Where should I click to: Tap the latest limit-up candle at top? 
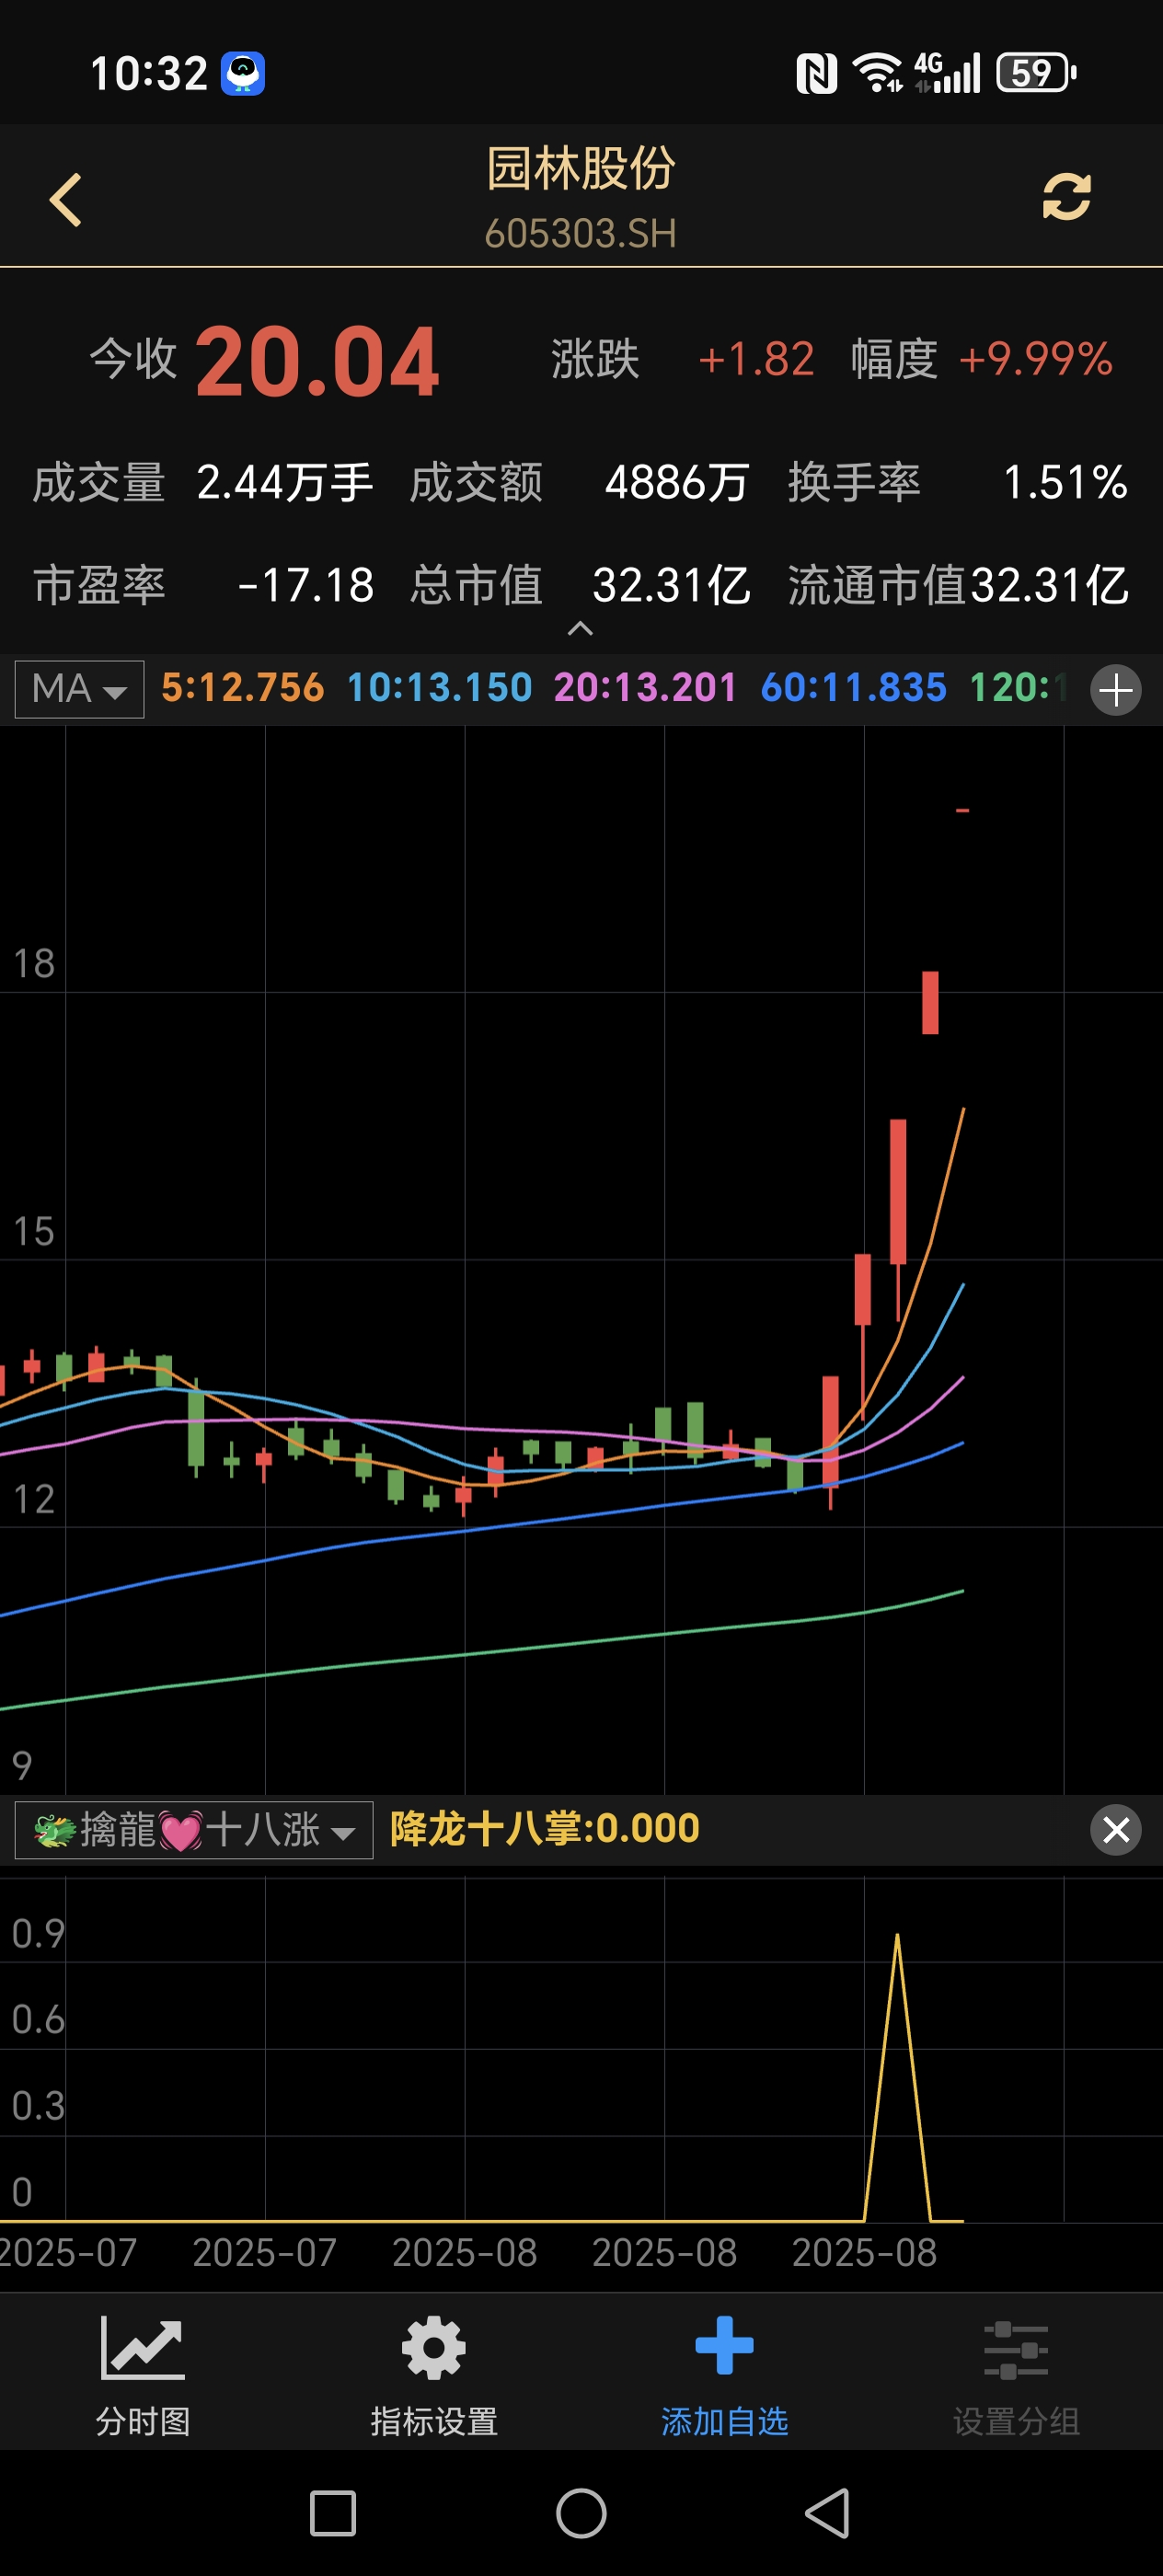(x=962, y=810)
